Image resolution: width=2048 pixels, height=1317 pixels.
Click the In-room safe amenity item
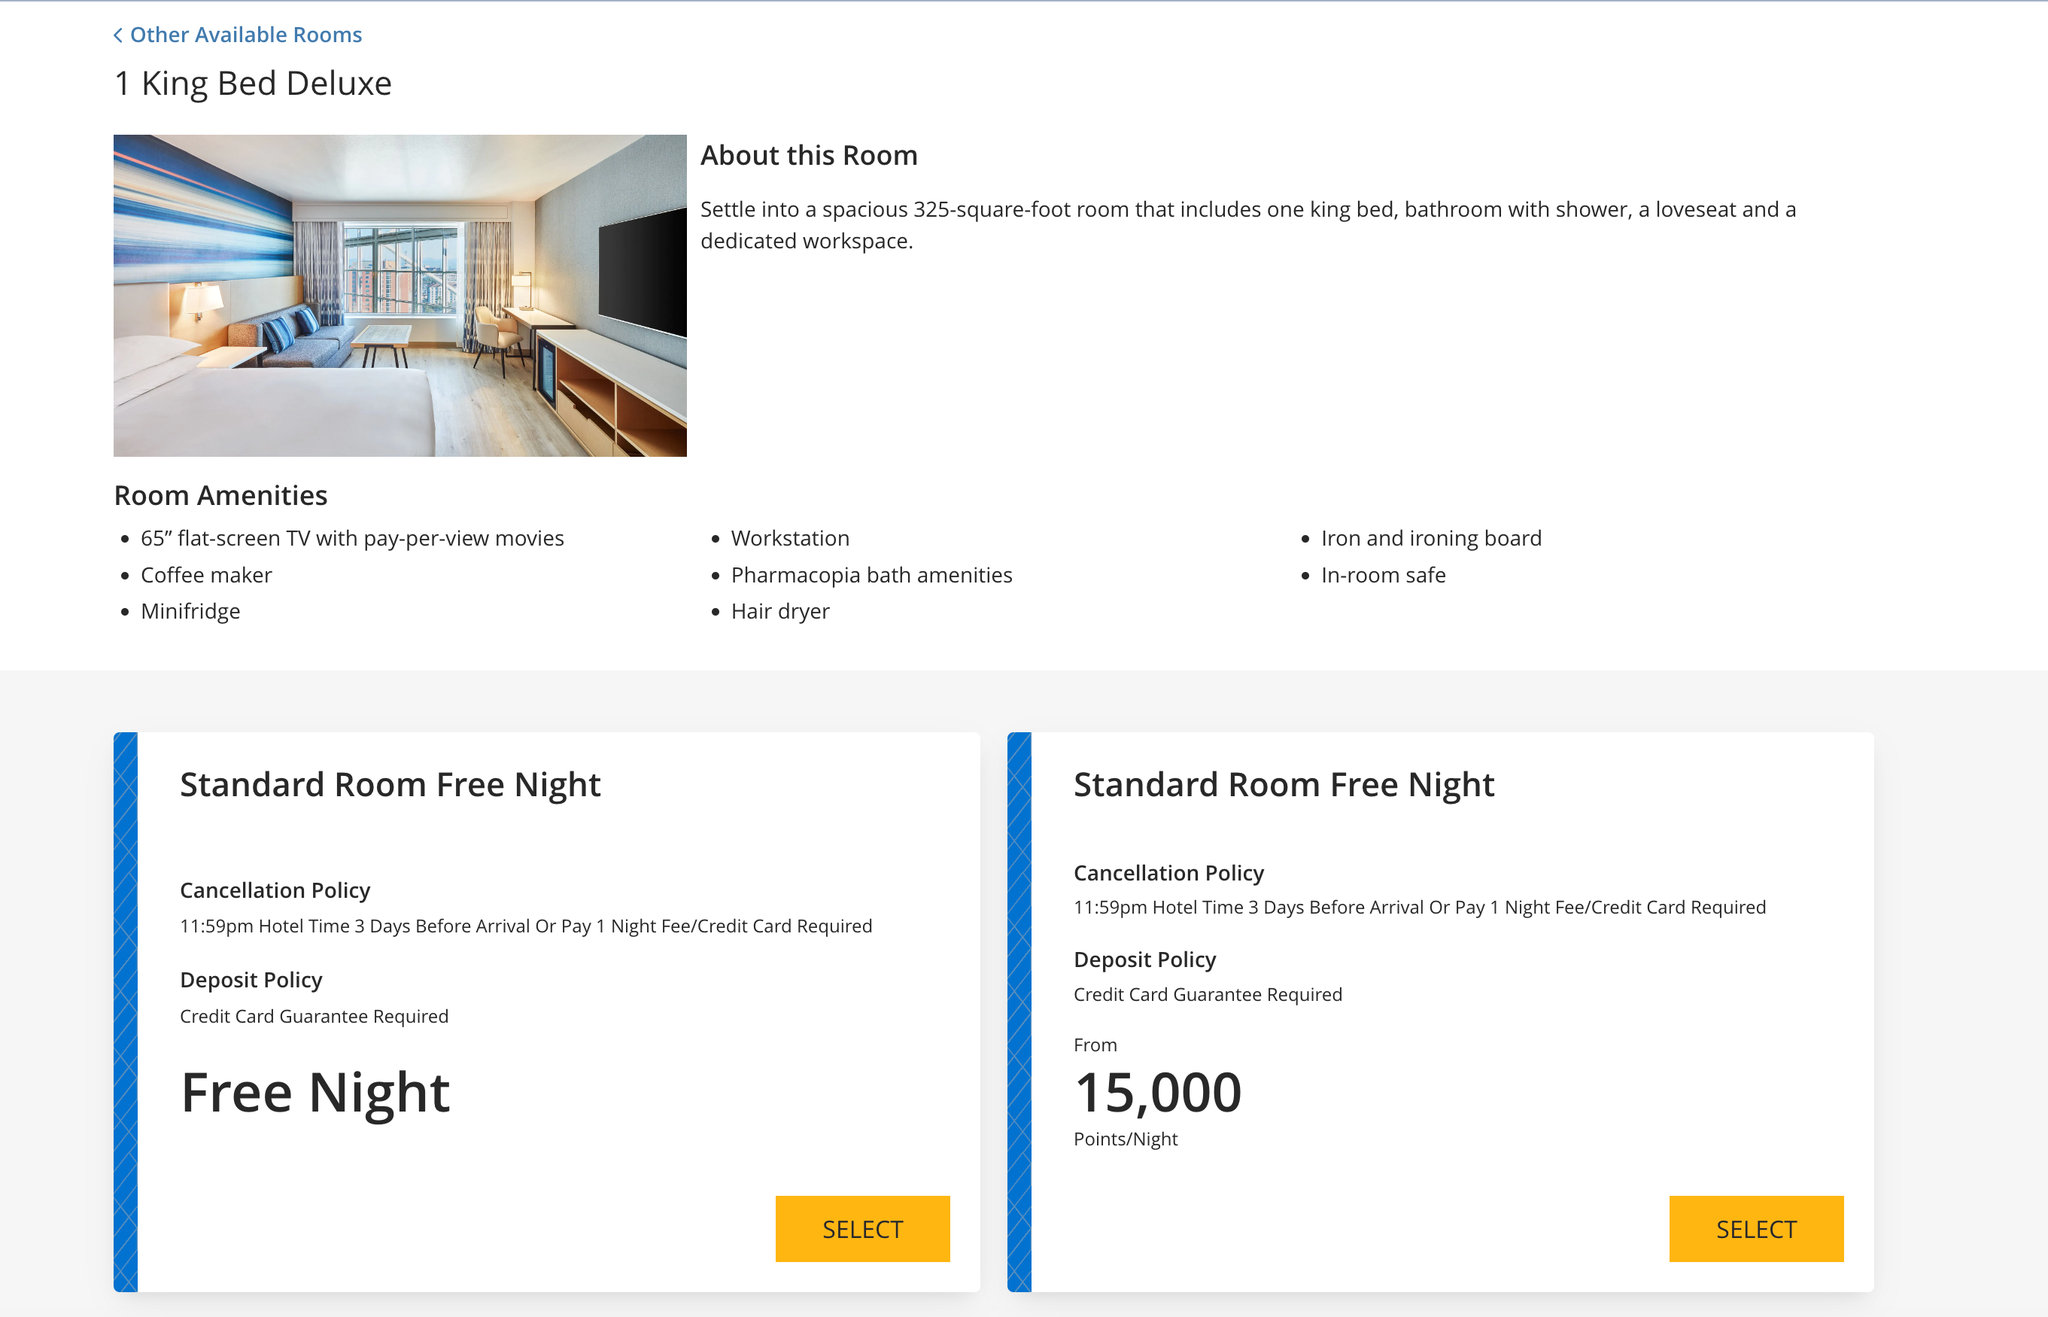tap(1382, 575)
